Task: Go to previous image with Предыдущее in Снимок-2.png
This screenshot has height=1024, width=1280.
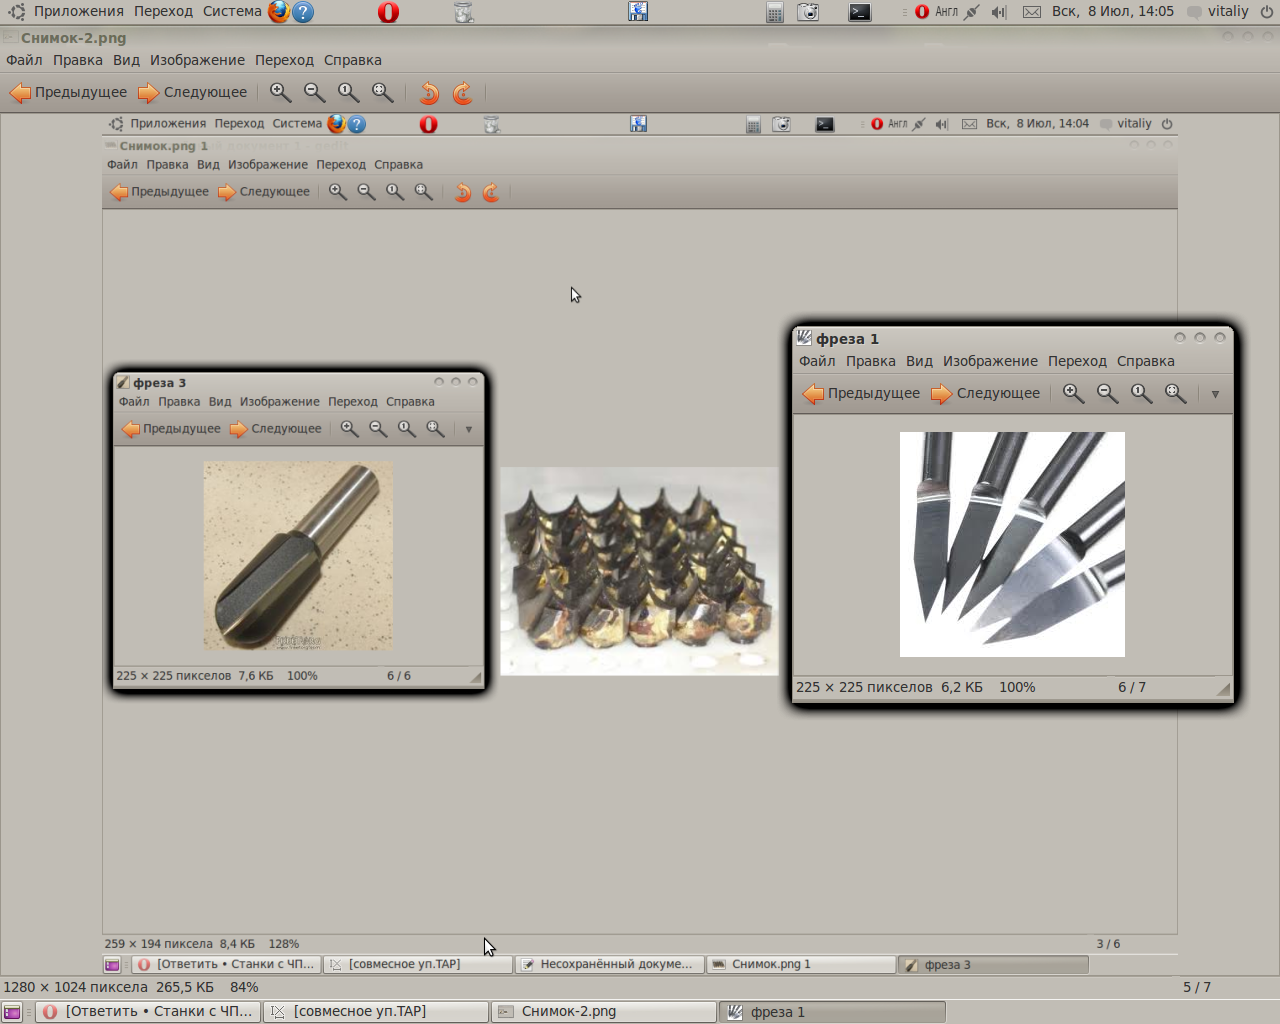Action: [x=68, y=93]
